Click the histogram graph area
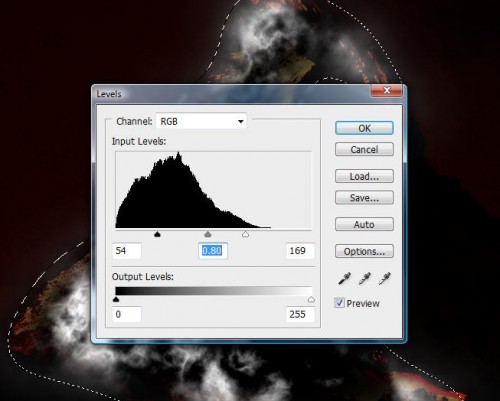The width and height of the screenshot is (500, 401). [213, 190]
